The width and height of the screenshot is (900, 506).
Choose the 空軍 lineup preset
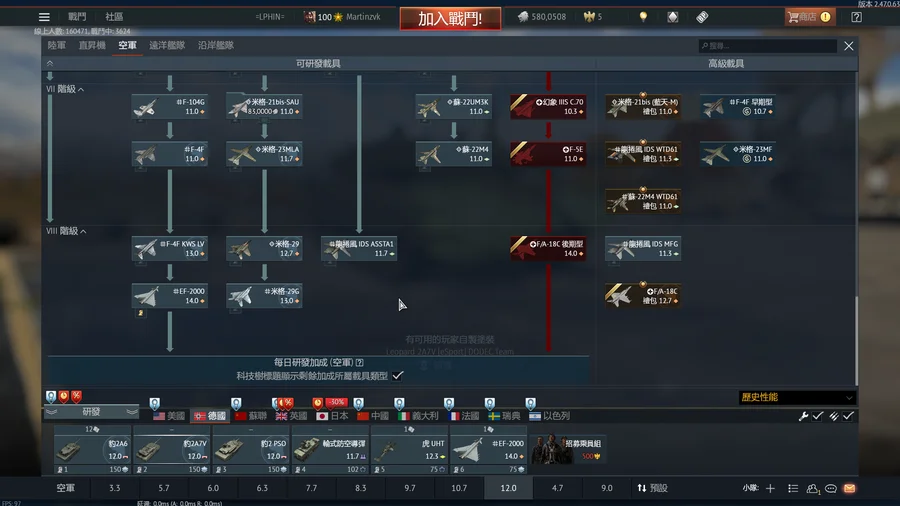click(65, 488)
